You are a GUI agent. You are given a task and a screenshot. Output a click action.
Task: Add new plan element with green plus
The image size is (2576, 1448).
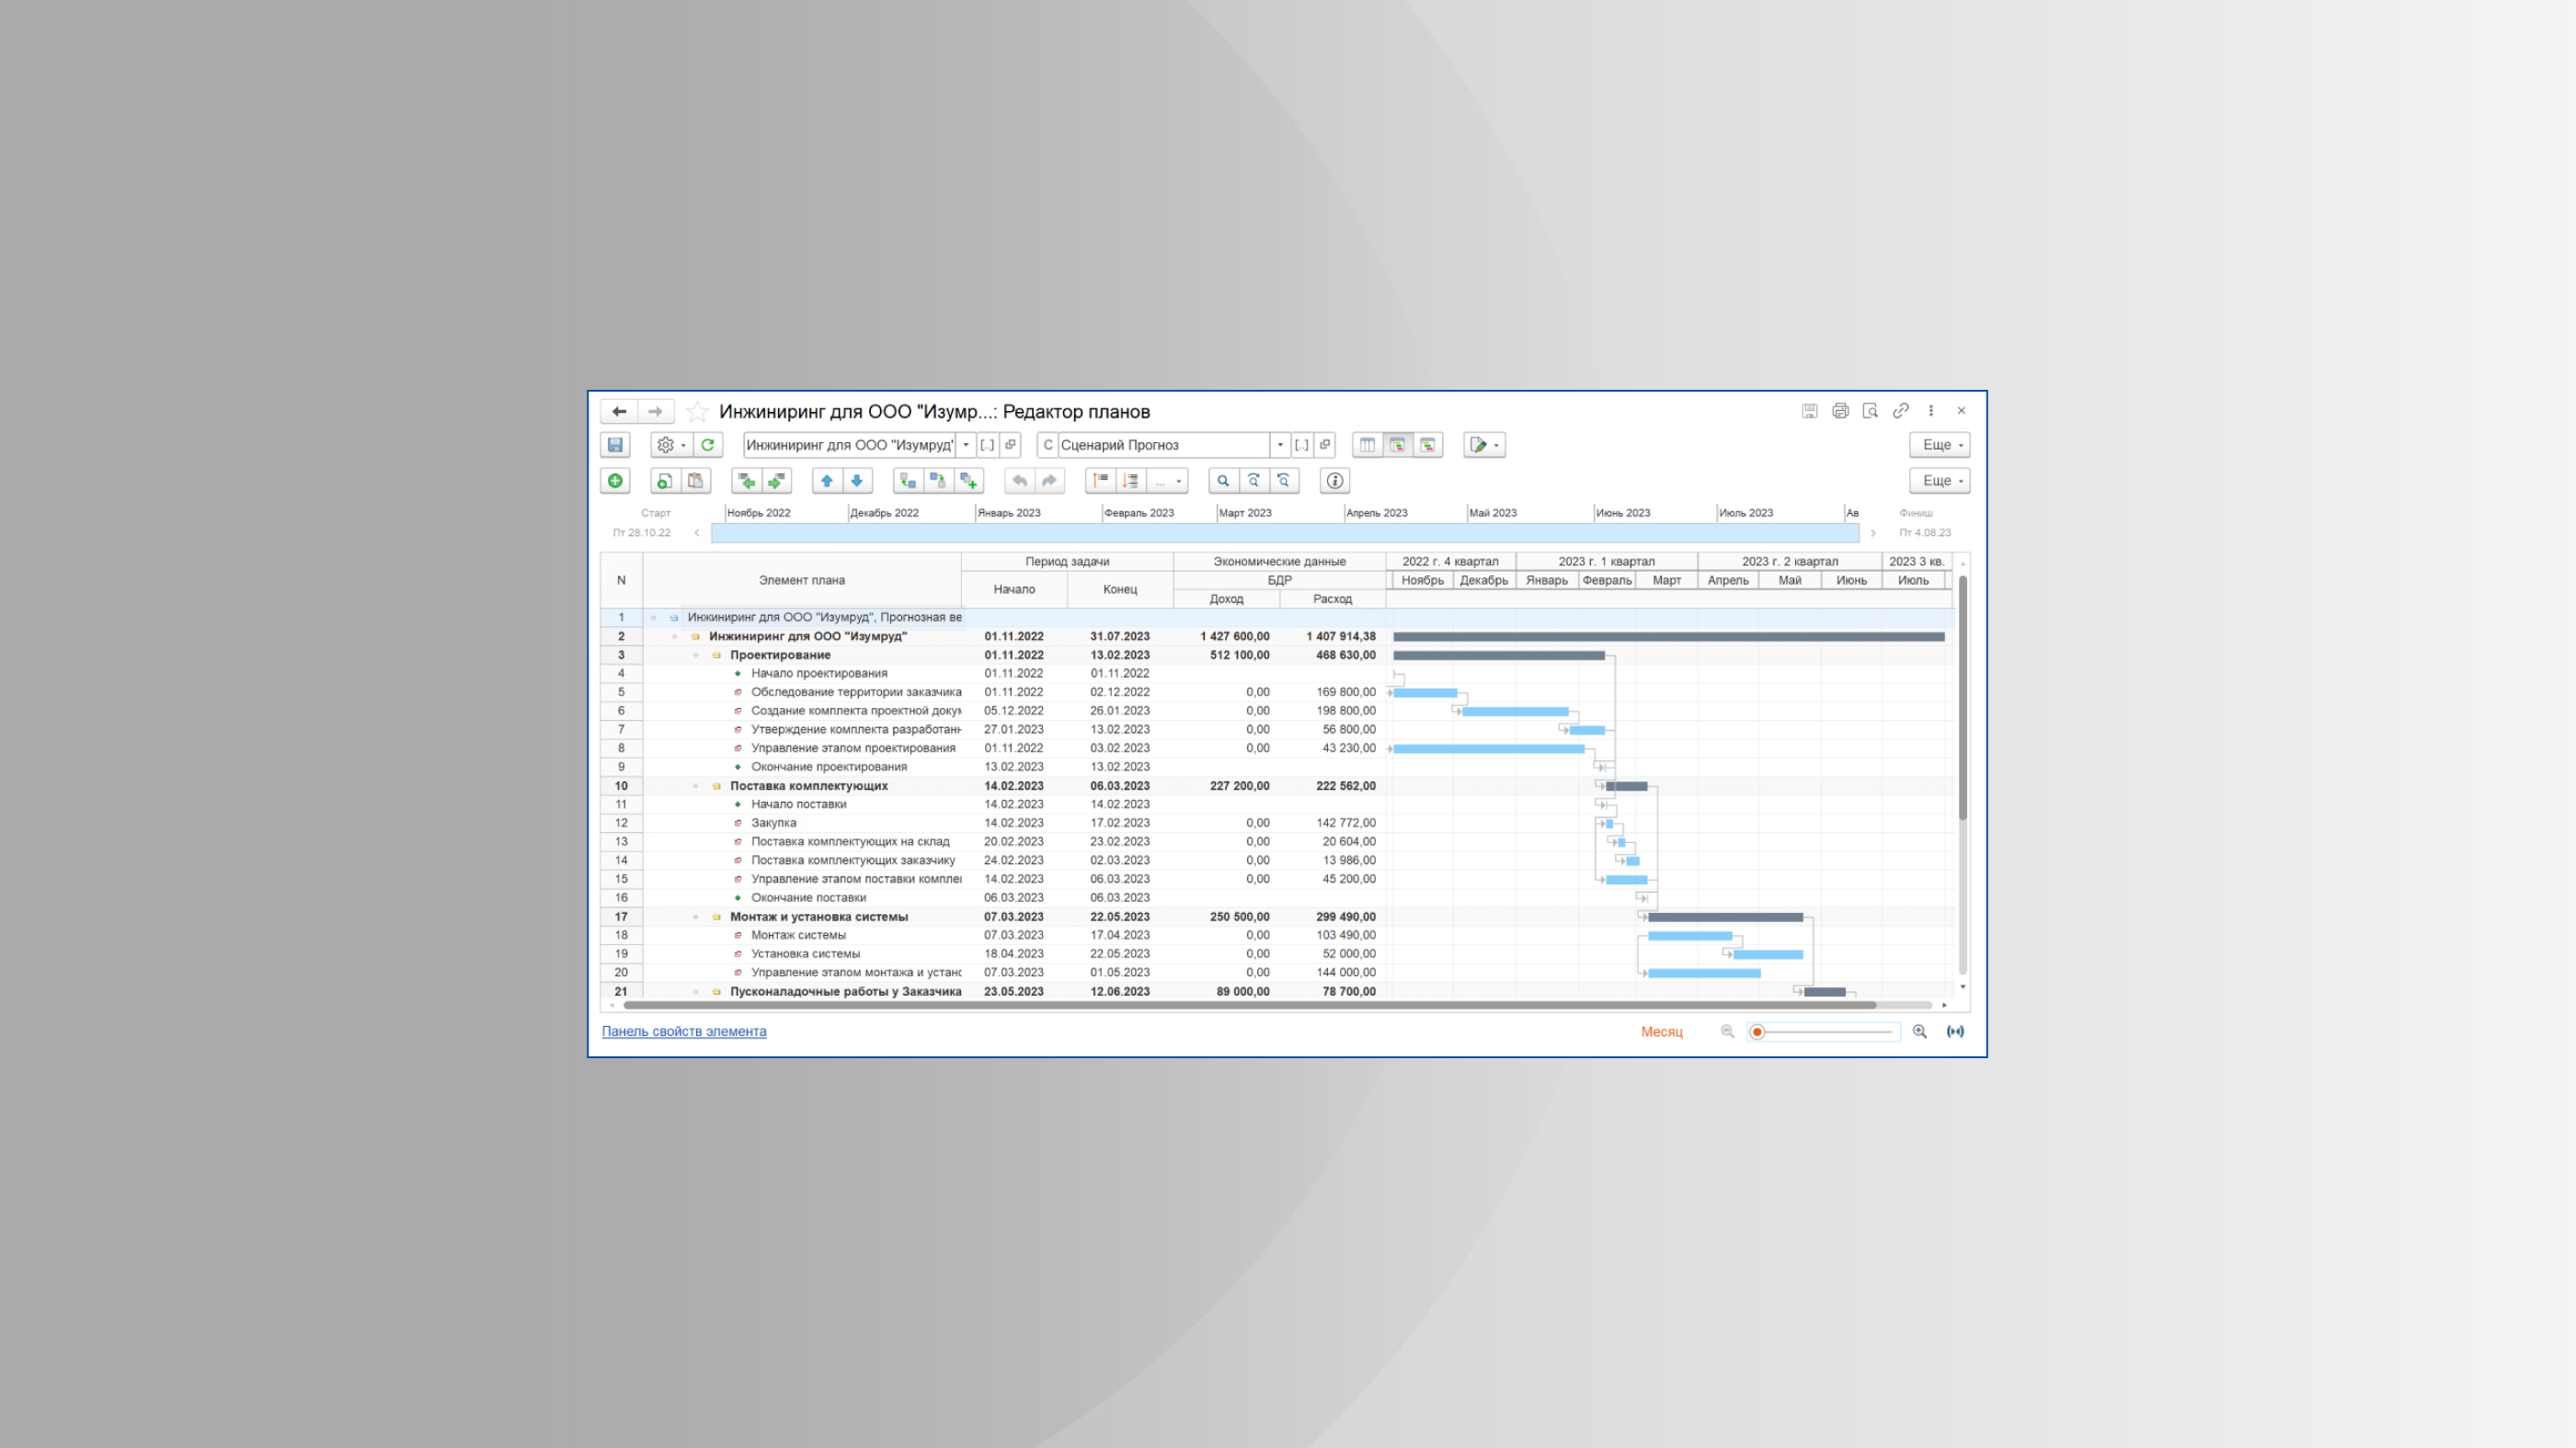click(615, 481)
